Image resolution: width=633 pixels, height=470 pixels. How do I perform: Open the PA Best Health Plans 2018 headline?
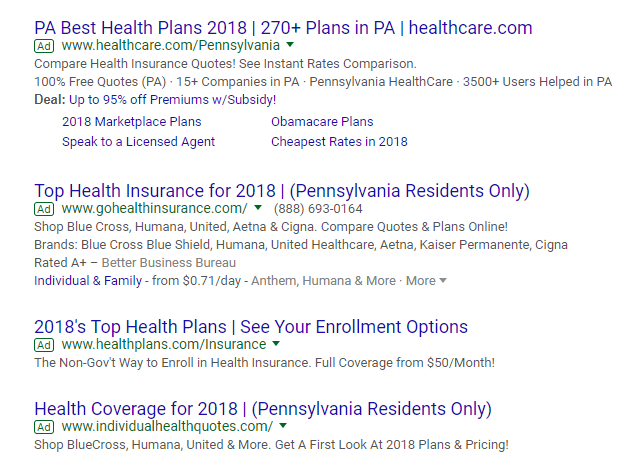283,28
